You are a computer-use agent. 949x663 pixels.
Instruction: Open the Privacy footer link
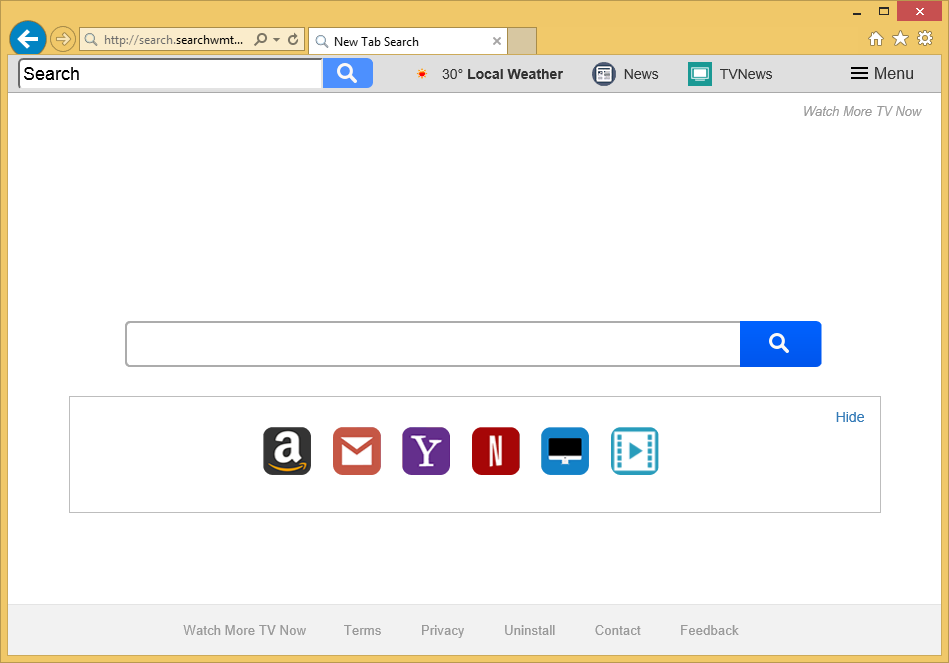tap(442, 630)
